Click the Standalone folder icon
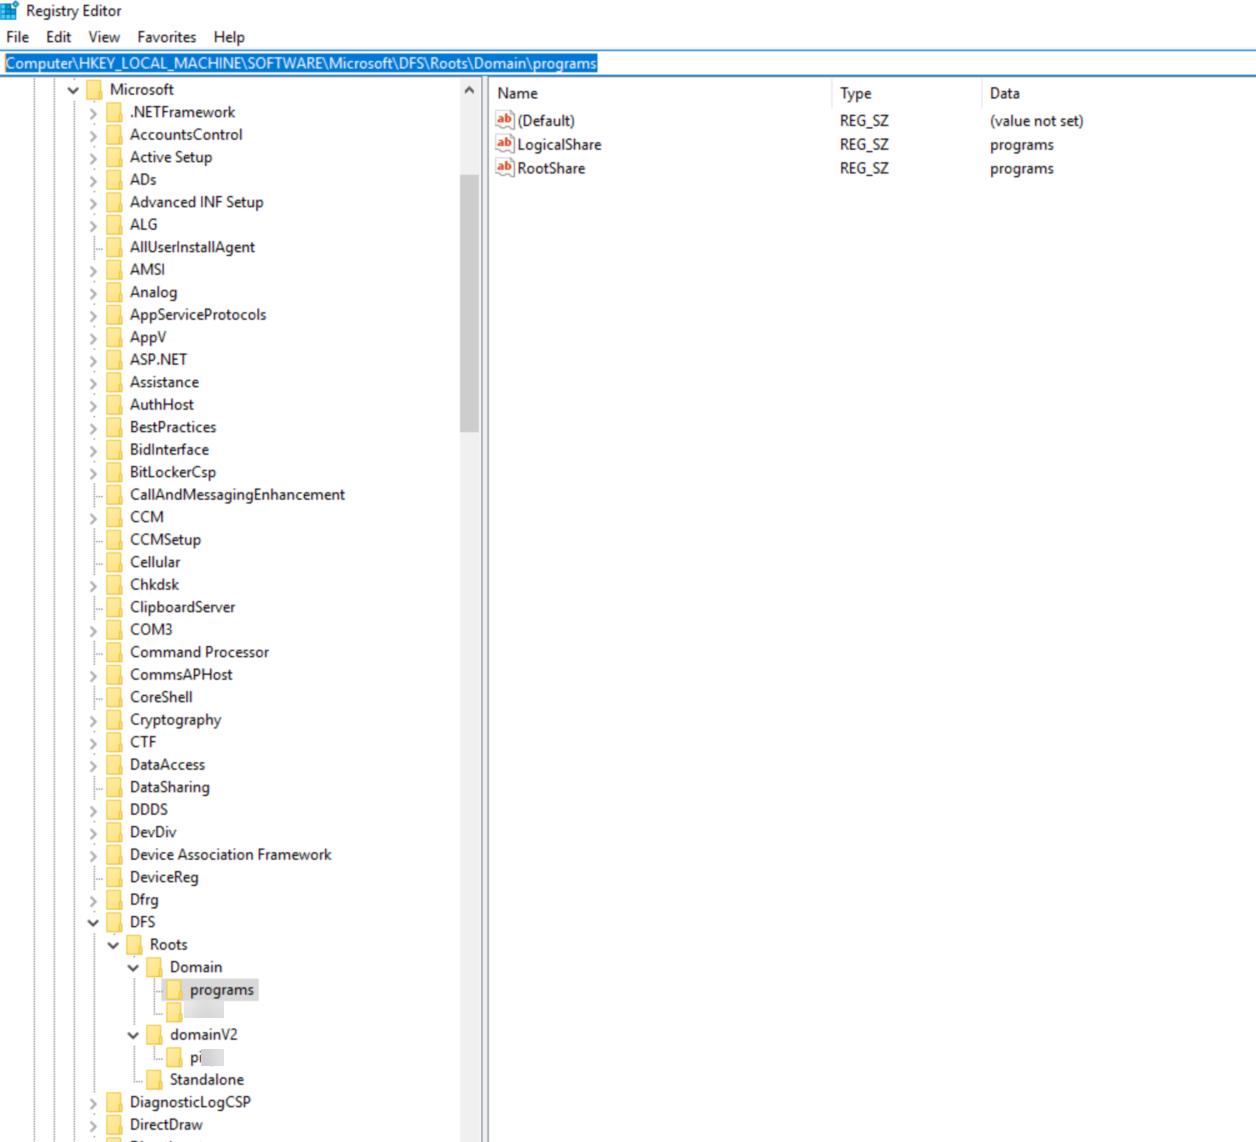 click(x=155, y=1080)
